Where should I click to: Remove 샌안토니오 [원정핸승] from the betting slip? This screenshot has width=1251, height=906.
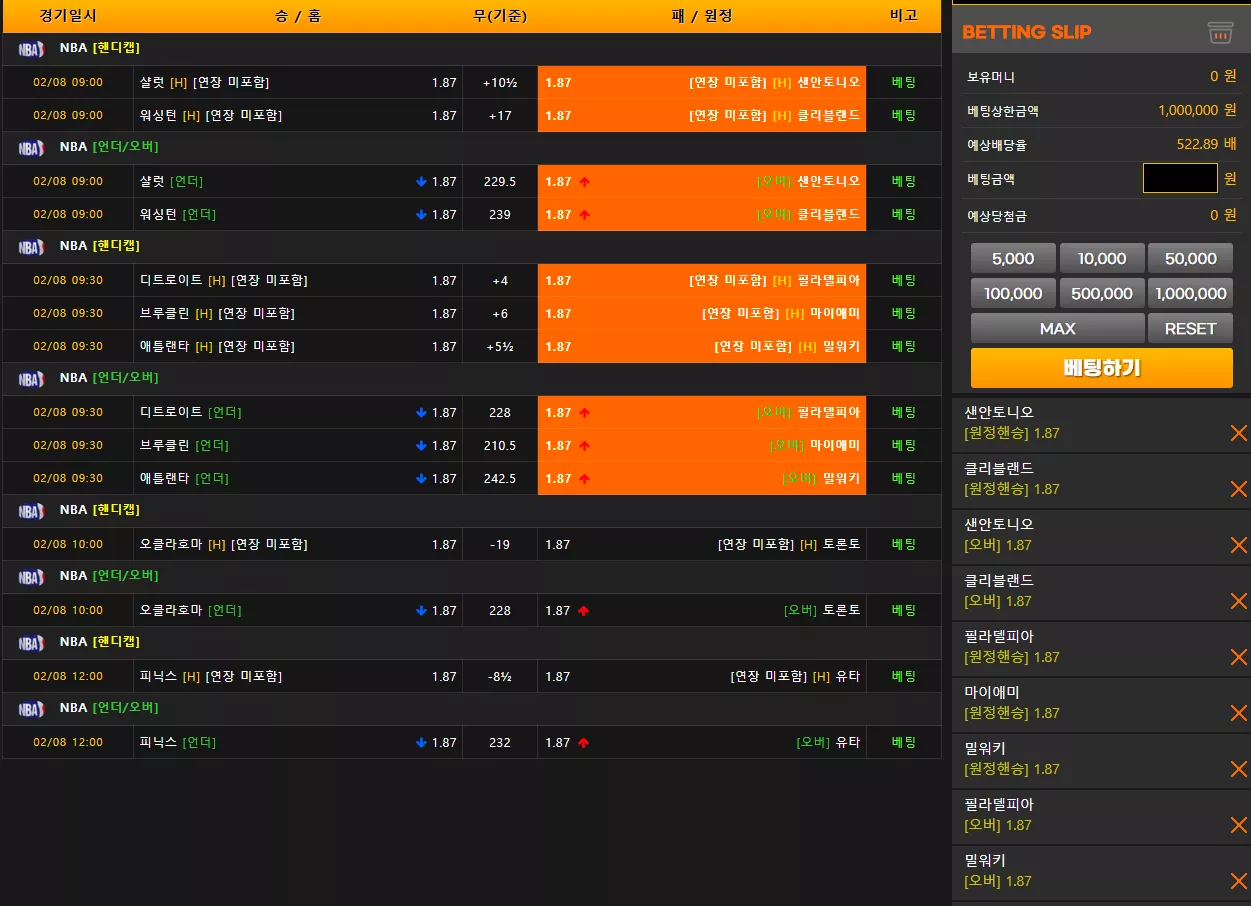1238,433
